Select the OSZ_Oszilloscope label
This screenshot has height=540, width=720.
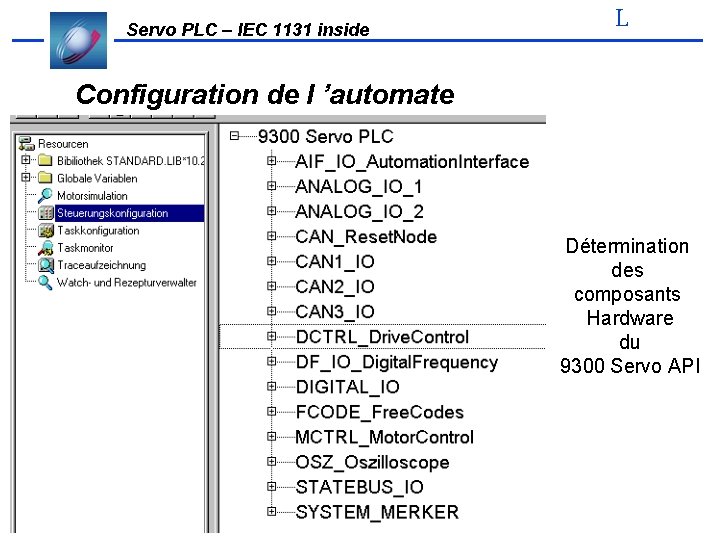pos(372,462)
